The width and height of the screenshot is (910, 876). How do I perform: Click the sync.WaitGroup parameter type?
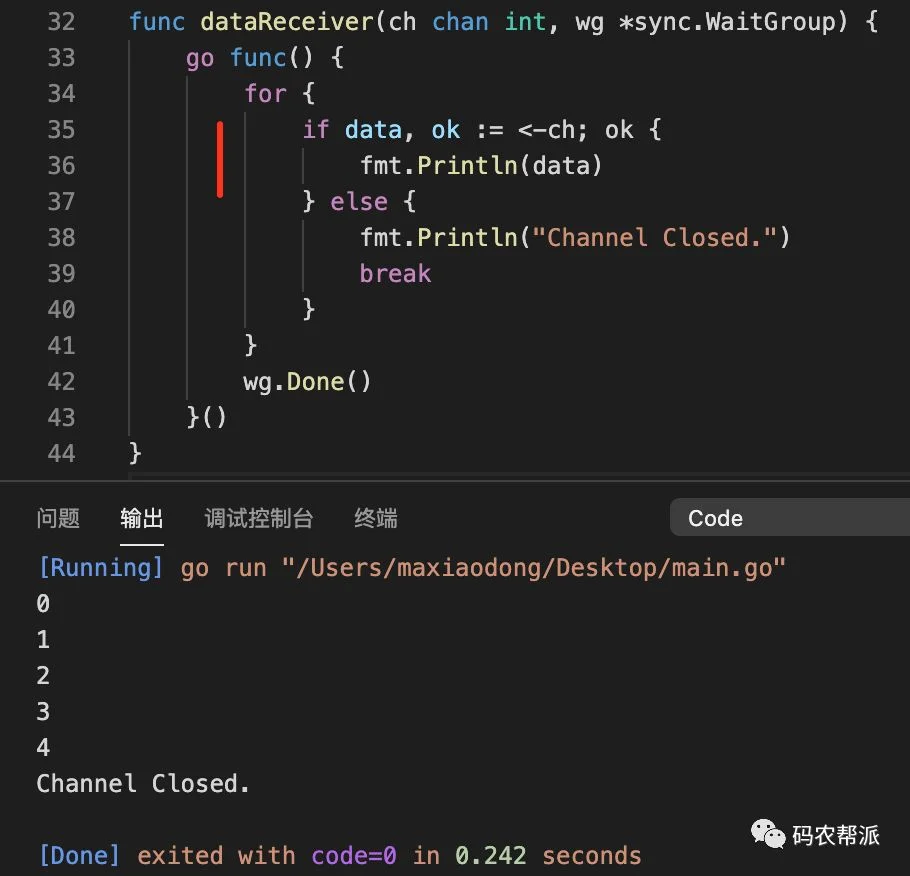pyautogui.click(x=735, y=22)
